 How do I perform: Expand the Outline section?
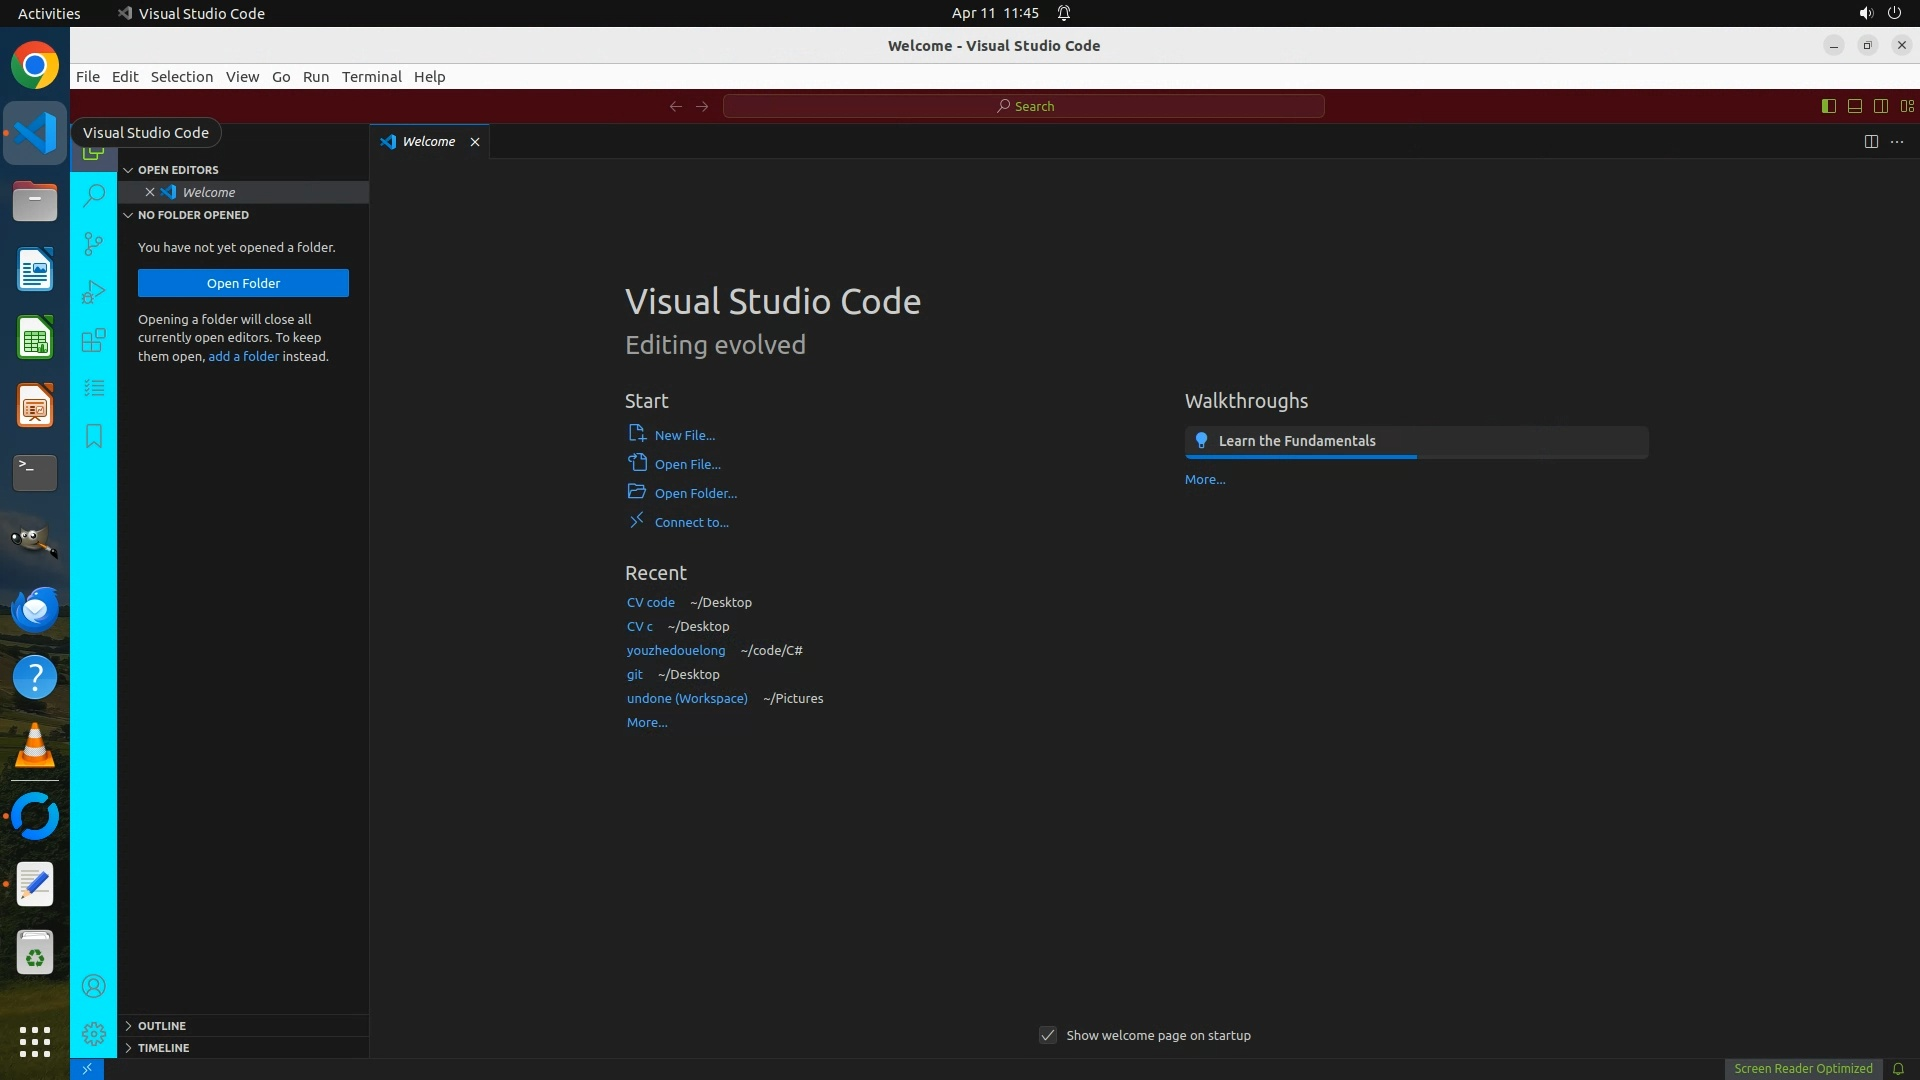(162, 1026)
